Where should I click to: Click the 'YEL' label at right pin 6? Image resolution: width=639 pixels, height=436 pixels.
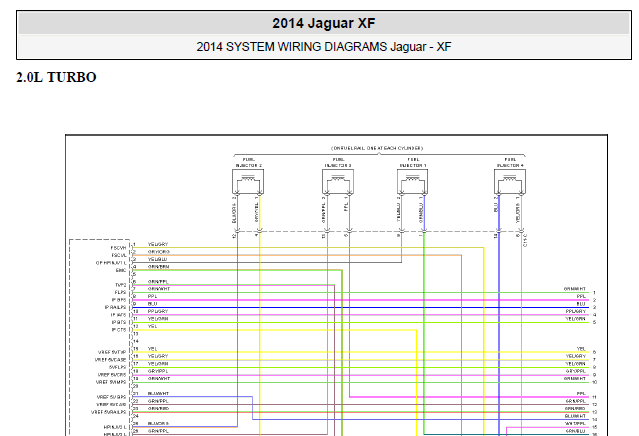[x=582, y=349]
